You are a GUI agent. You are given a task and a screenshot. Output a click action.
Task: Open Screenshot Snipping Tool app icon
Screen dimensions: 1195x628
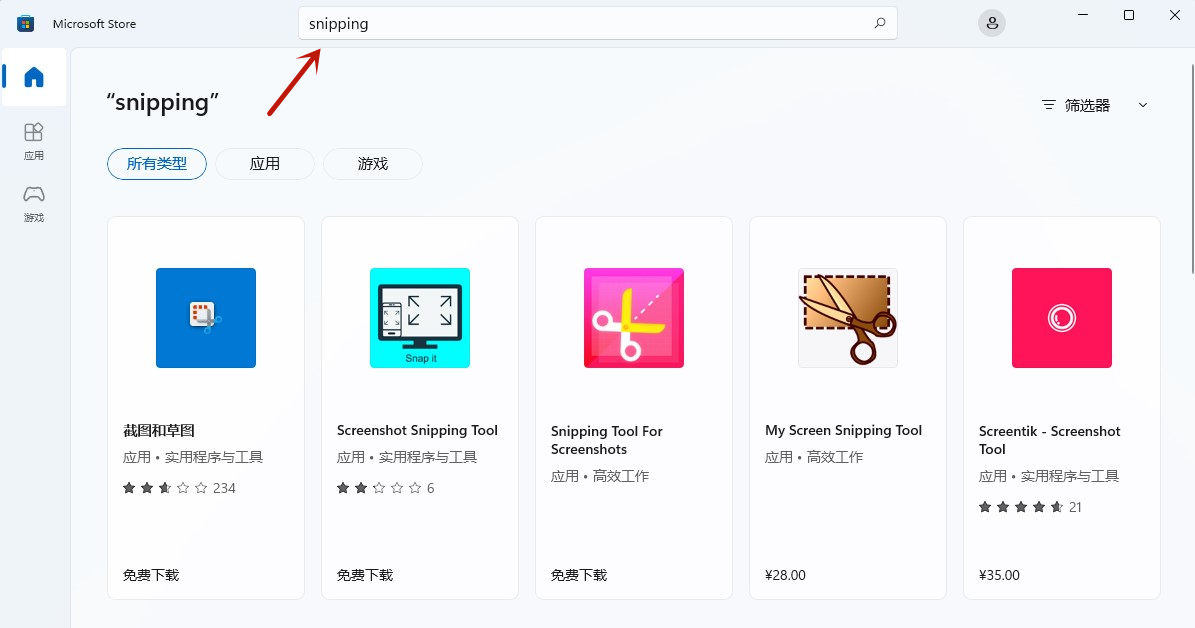pyautogui.click(x=420, y=318)
